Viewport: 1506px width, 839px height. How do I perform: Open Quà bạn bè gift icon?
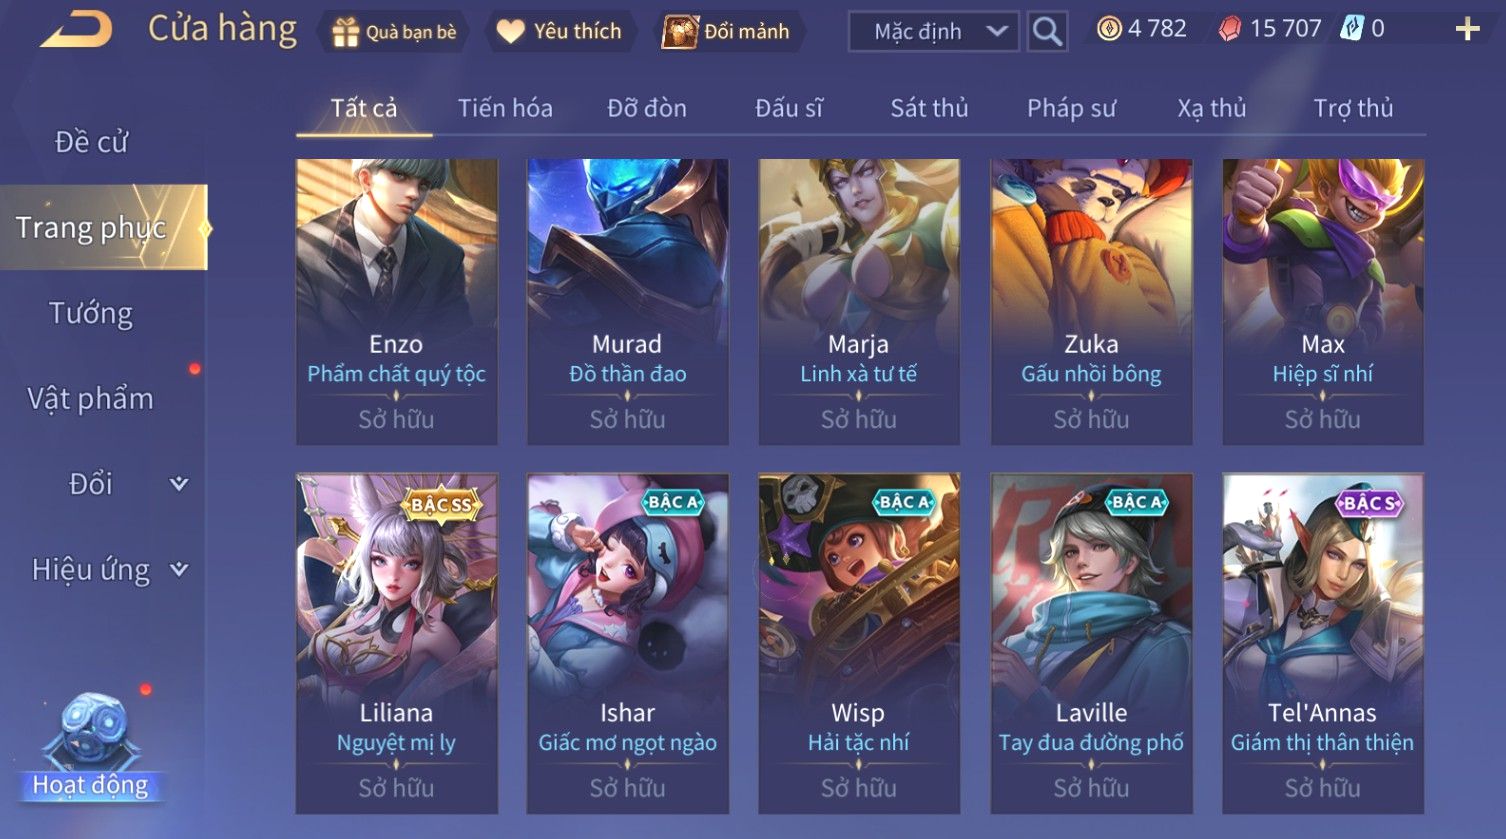[x=345, y=32]
